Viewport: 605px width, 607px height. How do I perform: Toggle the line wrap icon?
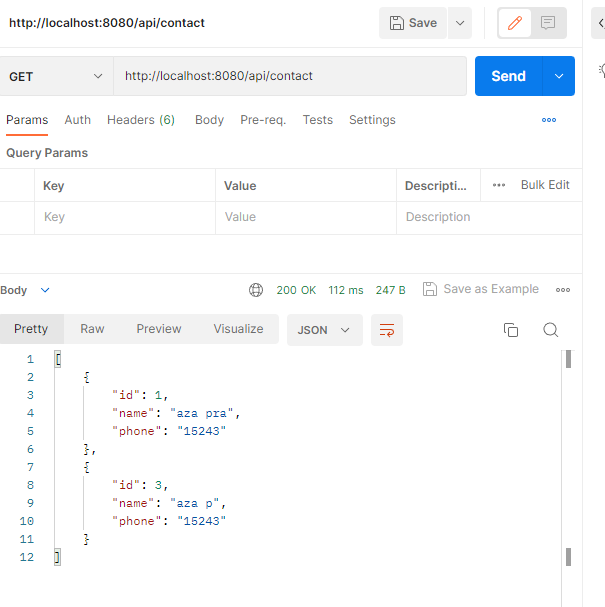point(387,330)
